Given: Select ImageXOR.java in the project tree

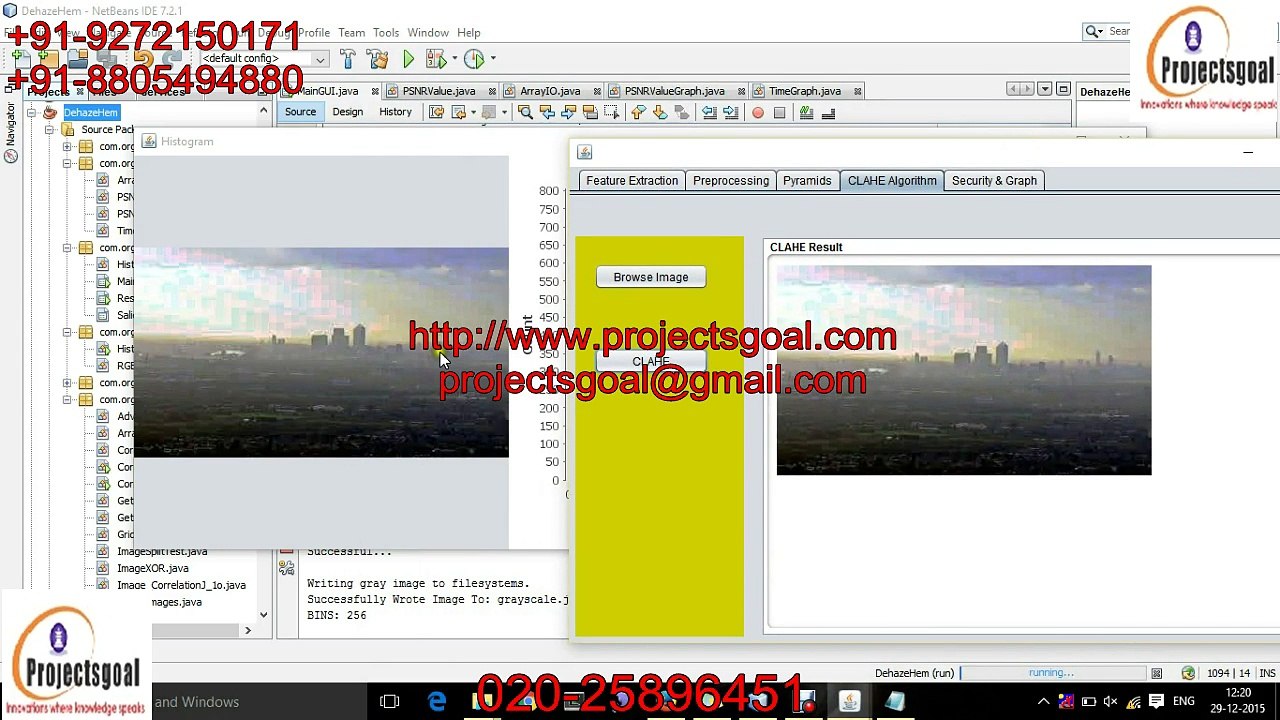Looking at the screenshot, I should point(152,568).
